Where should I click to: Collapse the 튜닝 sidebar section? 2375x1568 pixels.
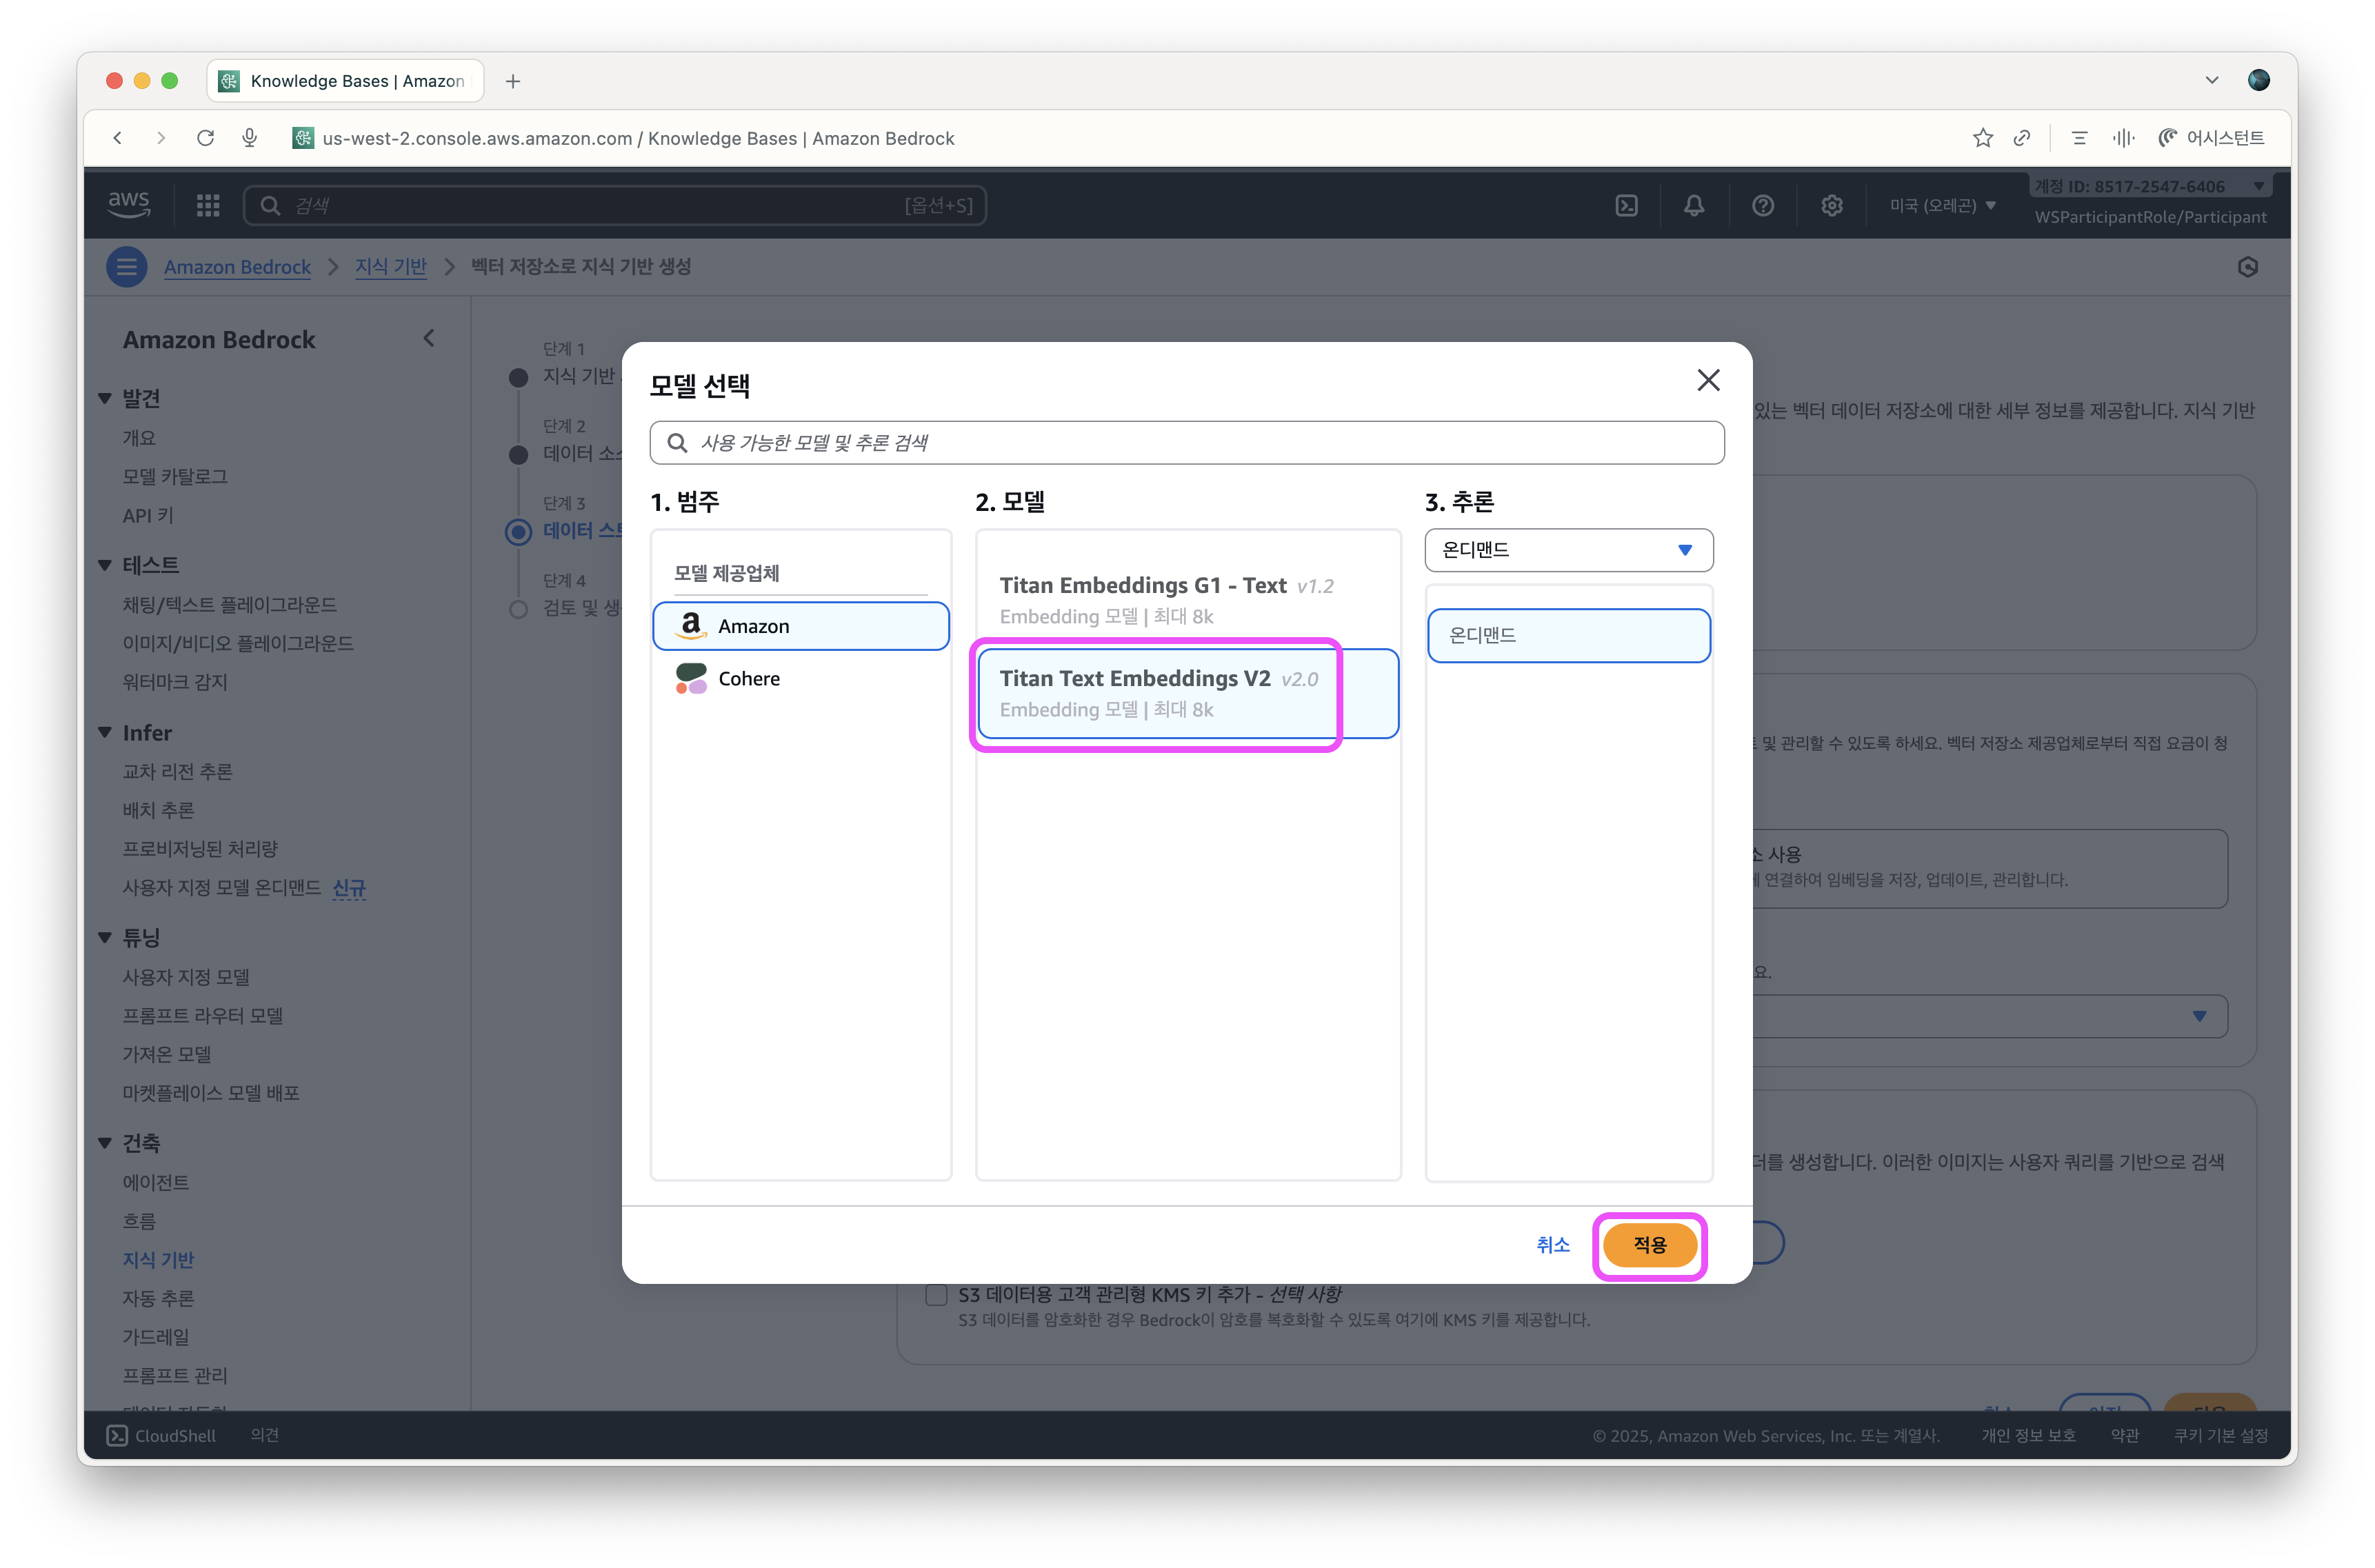click(x=104, y=938)
